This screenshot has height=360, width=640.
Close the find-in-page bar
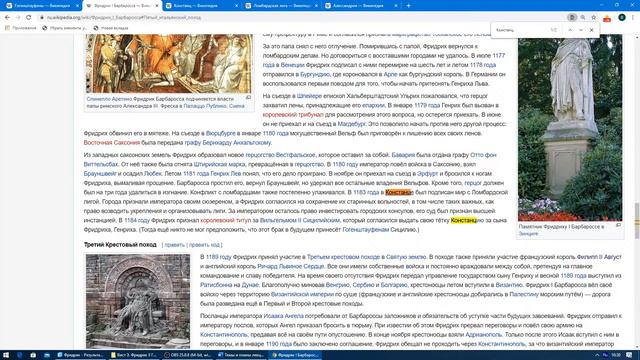(591, 30)
